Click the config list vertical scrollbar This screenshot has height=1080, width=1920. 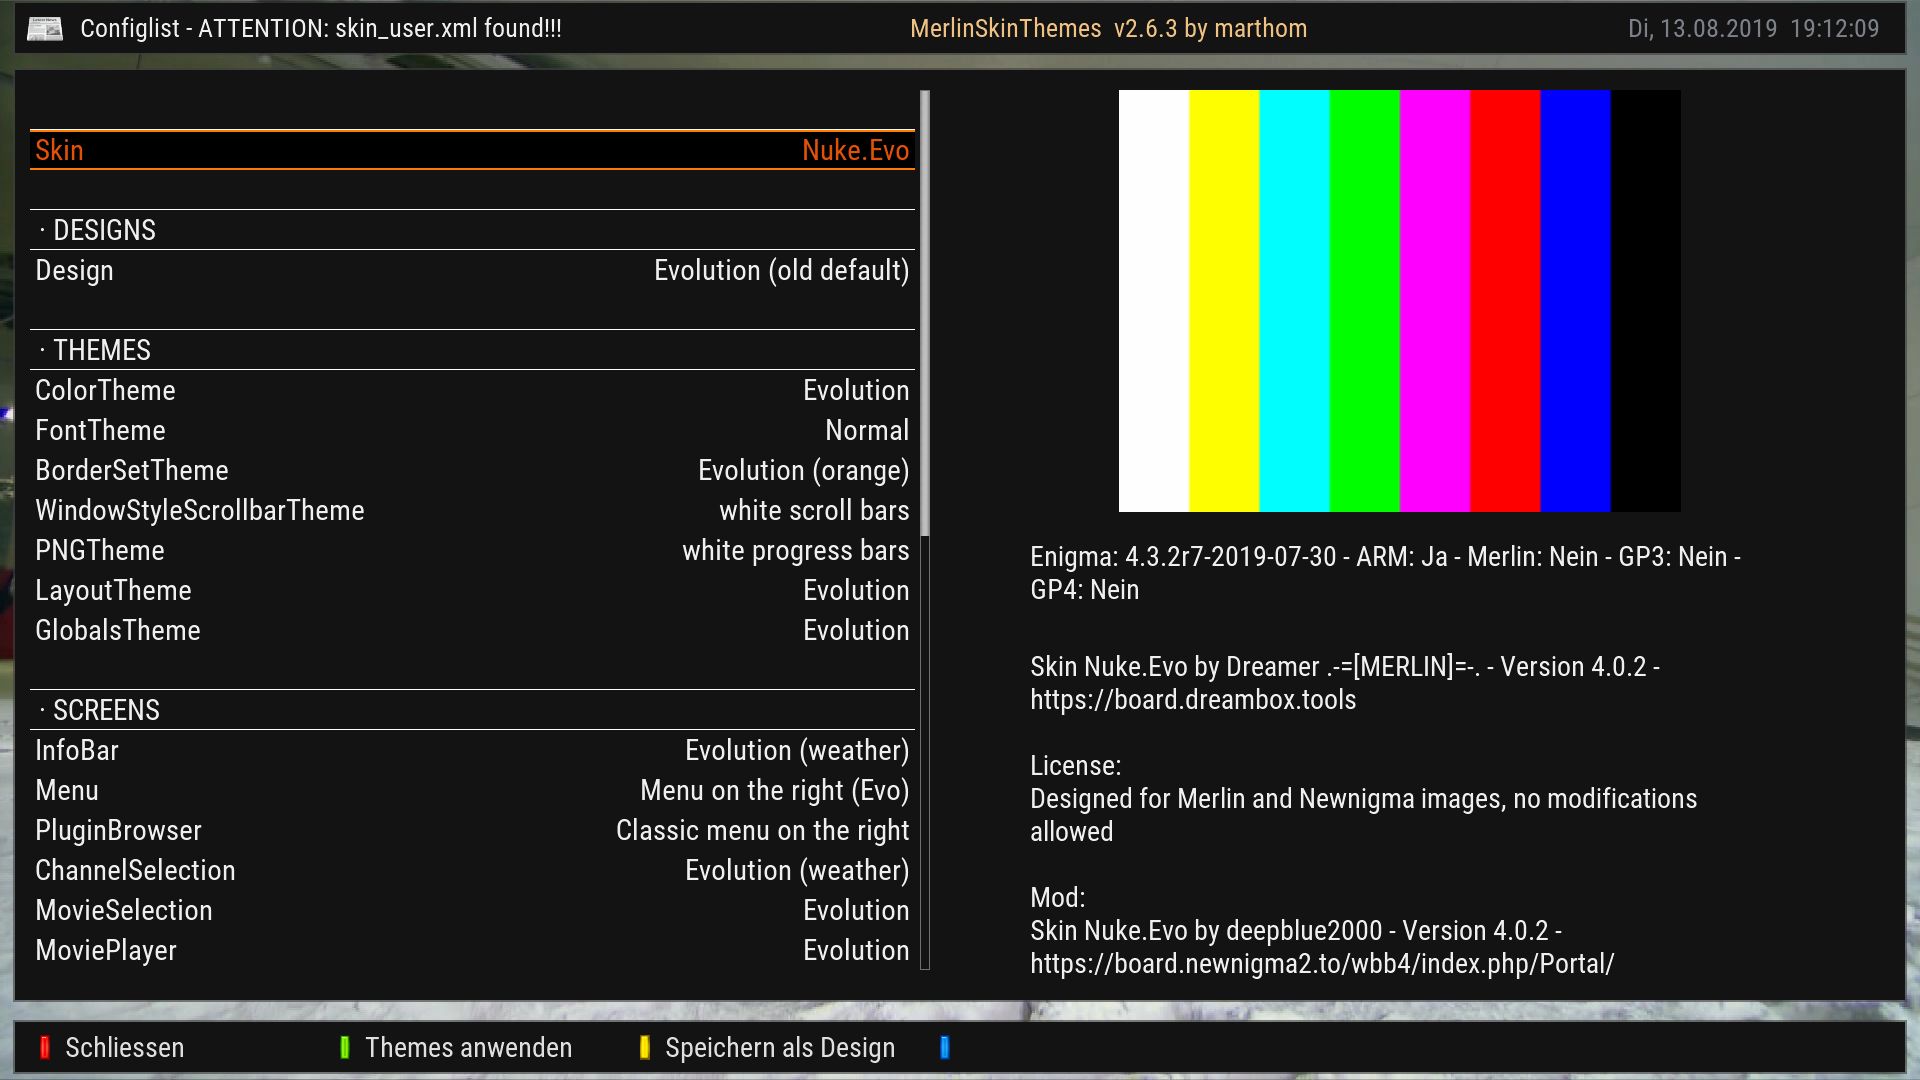tap(925, 312)
